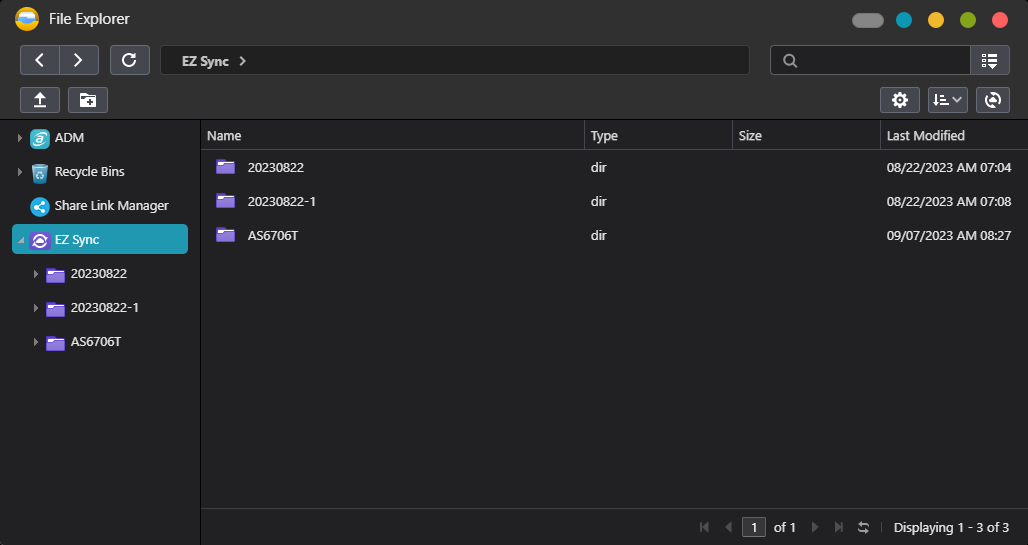
Task: Collapse the EZ Sync tree node
Action: pos(21,240)
